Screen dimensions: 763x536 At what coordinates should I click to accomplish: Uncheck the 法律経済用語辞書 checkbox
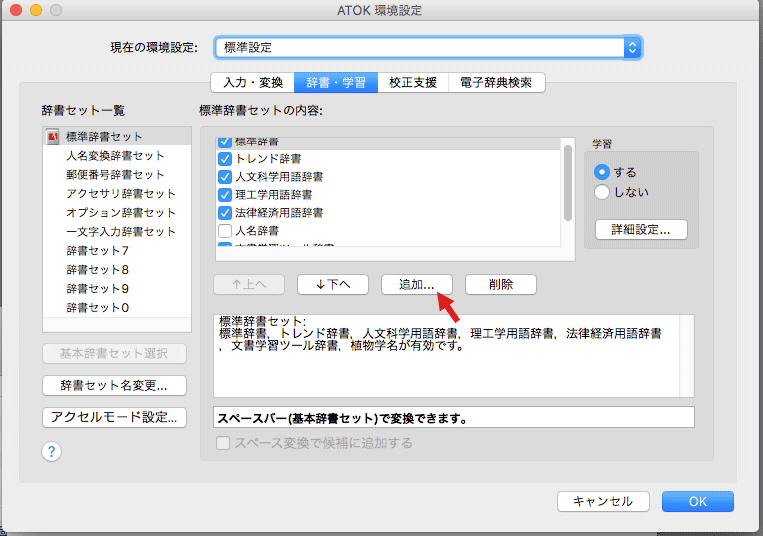225,213
